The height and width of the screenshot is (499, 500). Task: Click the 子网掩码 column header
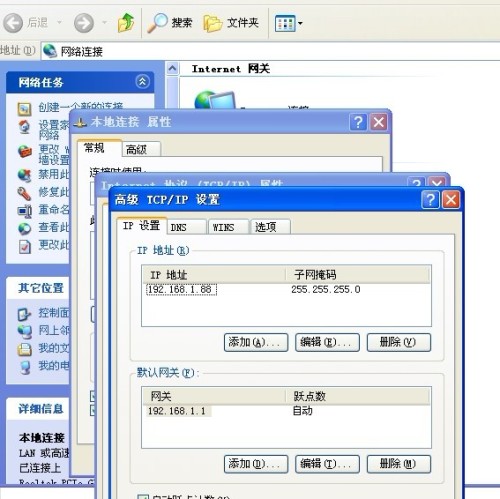tap(358, 275)
